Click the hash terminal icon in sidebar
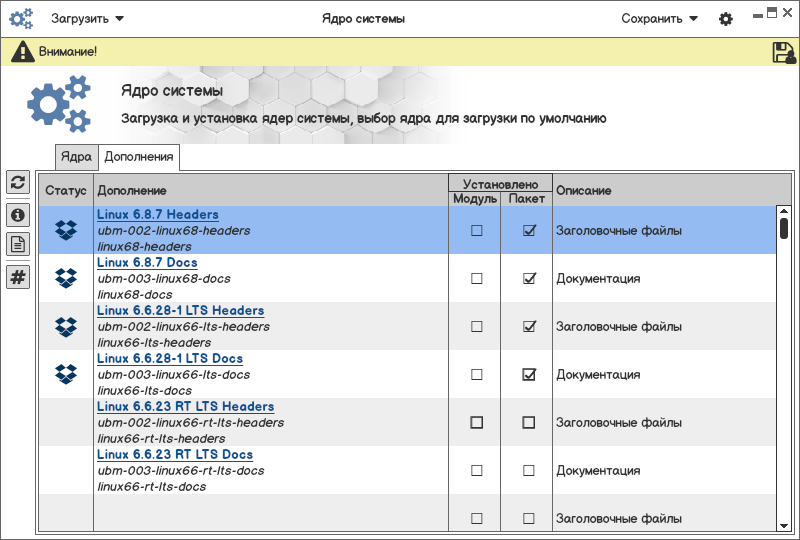 coord(18,277)
